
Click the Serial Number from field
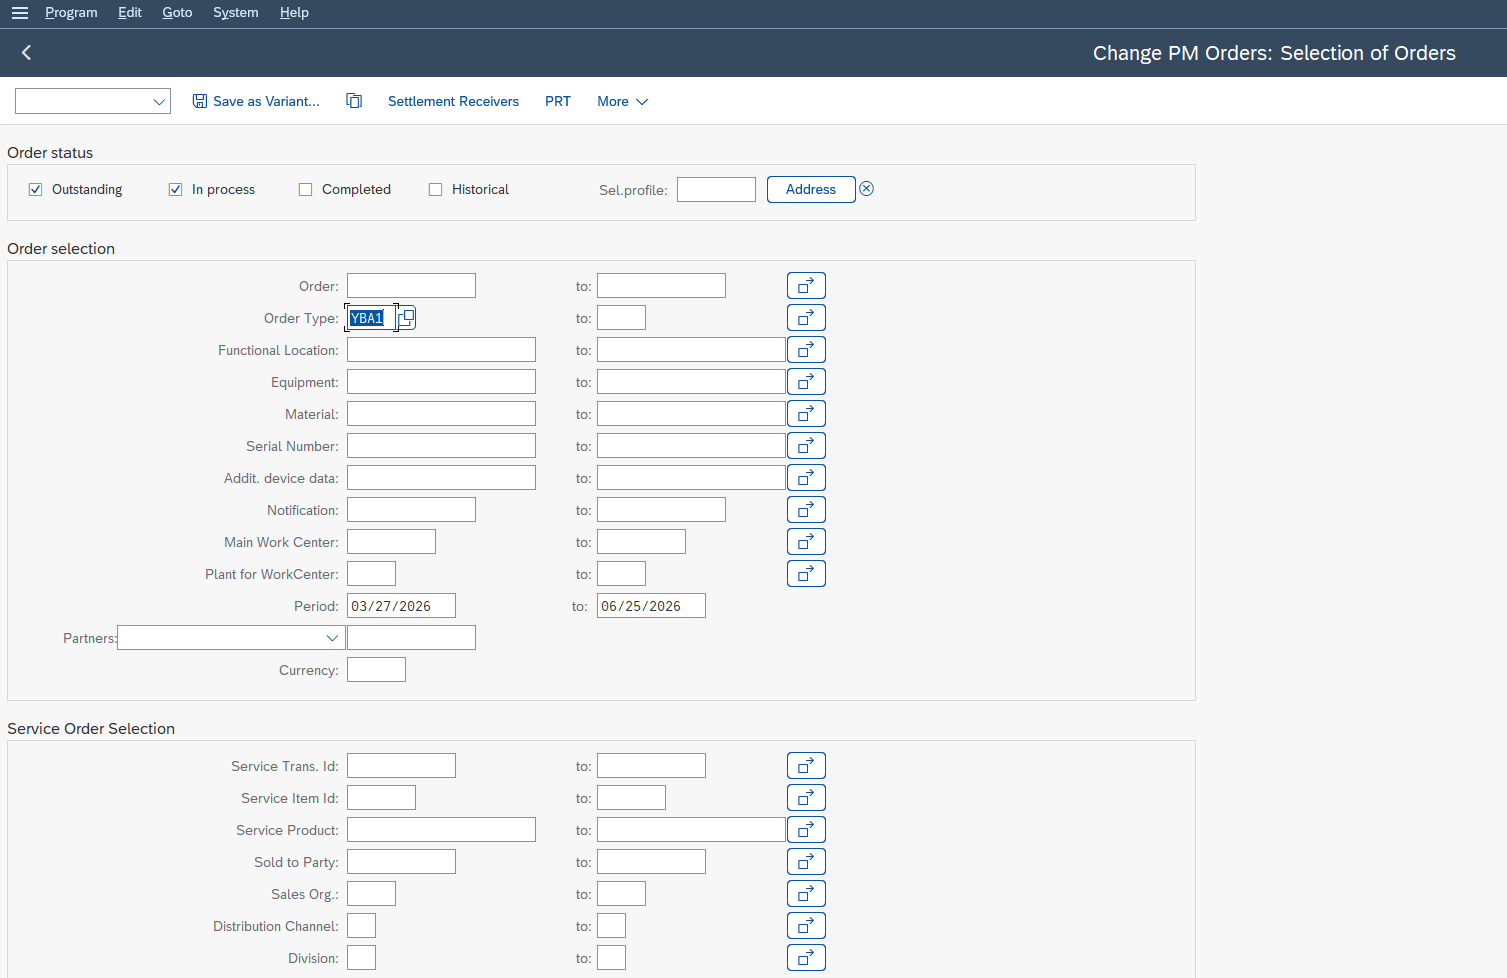pos(441,446)
